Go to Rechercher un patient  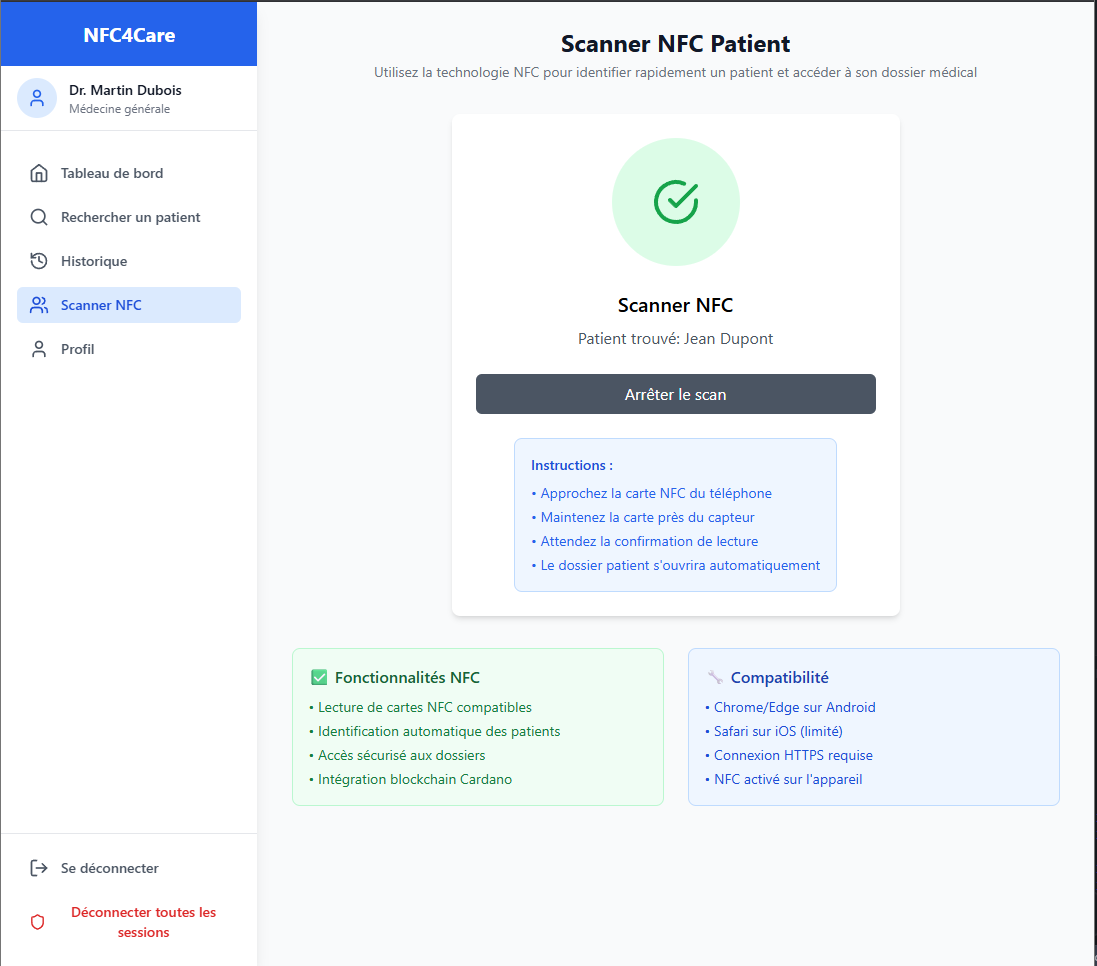(x=130, y=217)
